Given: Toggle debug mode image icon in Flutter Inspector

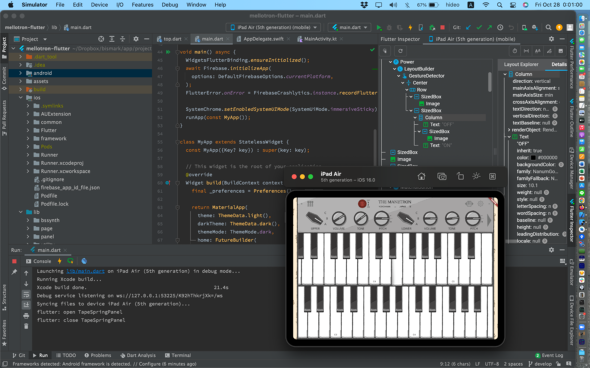Looking at the screenshot, I should [x=561, y=51].
